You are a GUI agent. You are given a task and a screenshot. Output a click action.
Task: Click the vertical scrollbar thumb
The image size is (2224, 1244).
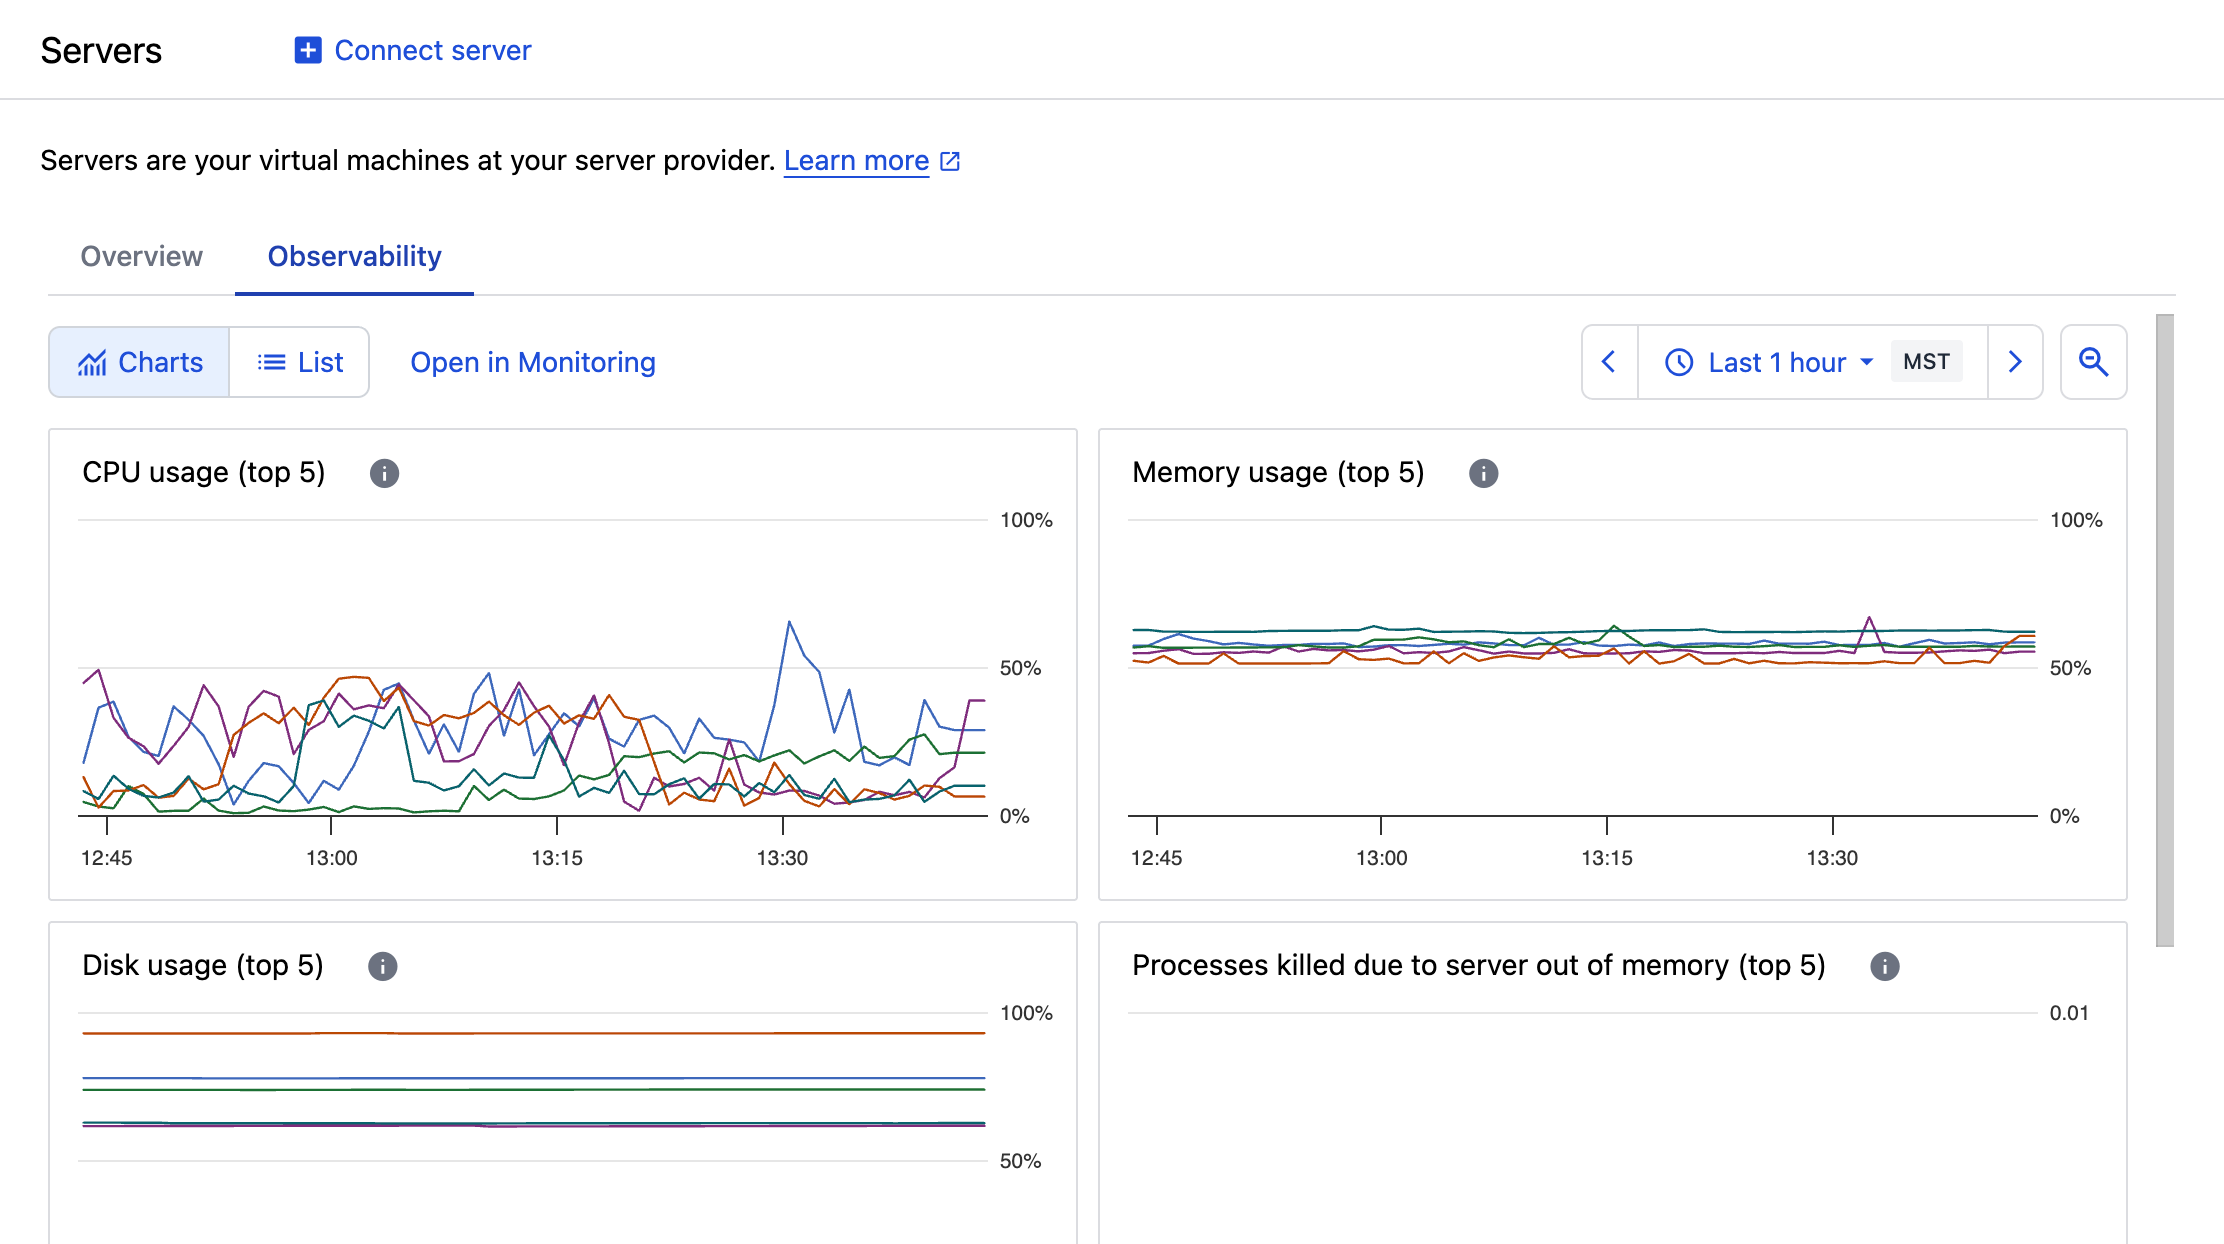2165,630
